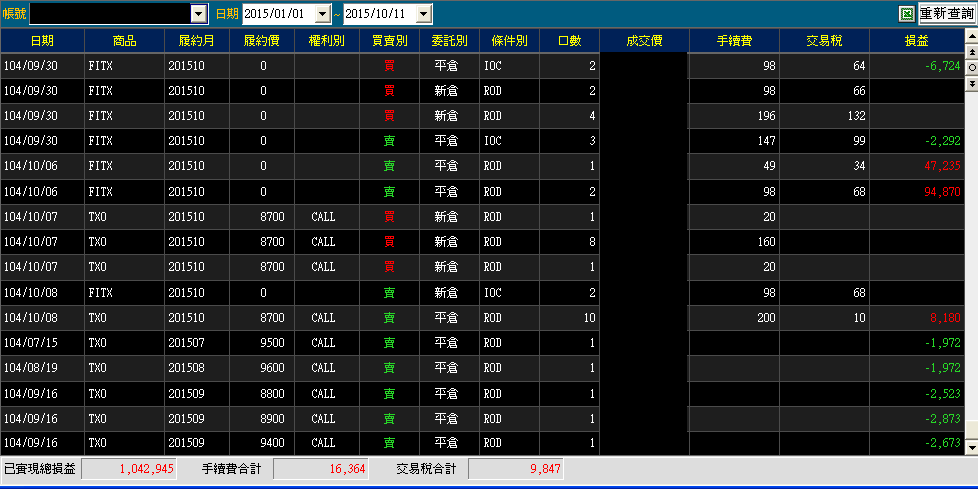Click the 成交價 column header
The width and height of the screenshot is (978, 489).
pos(644,41)
